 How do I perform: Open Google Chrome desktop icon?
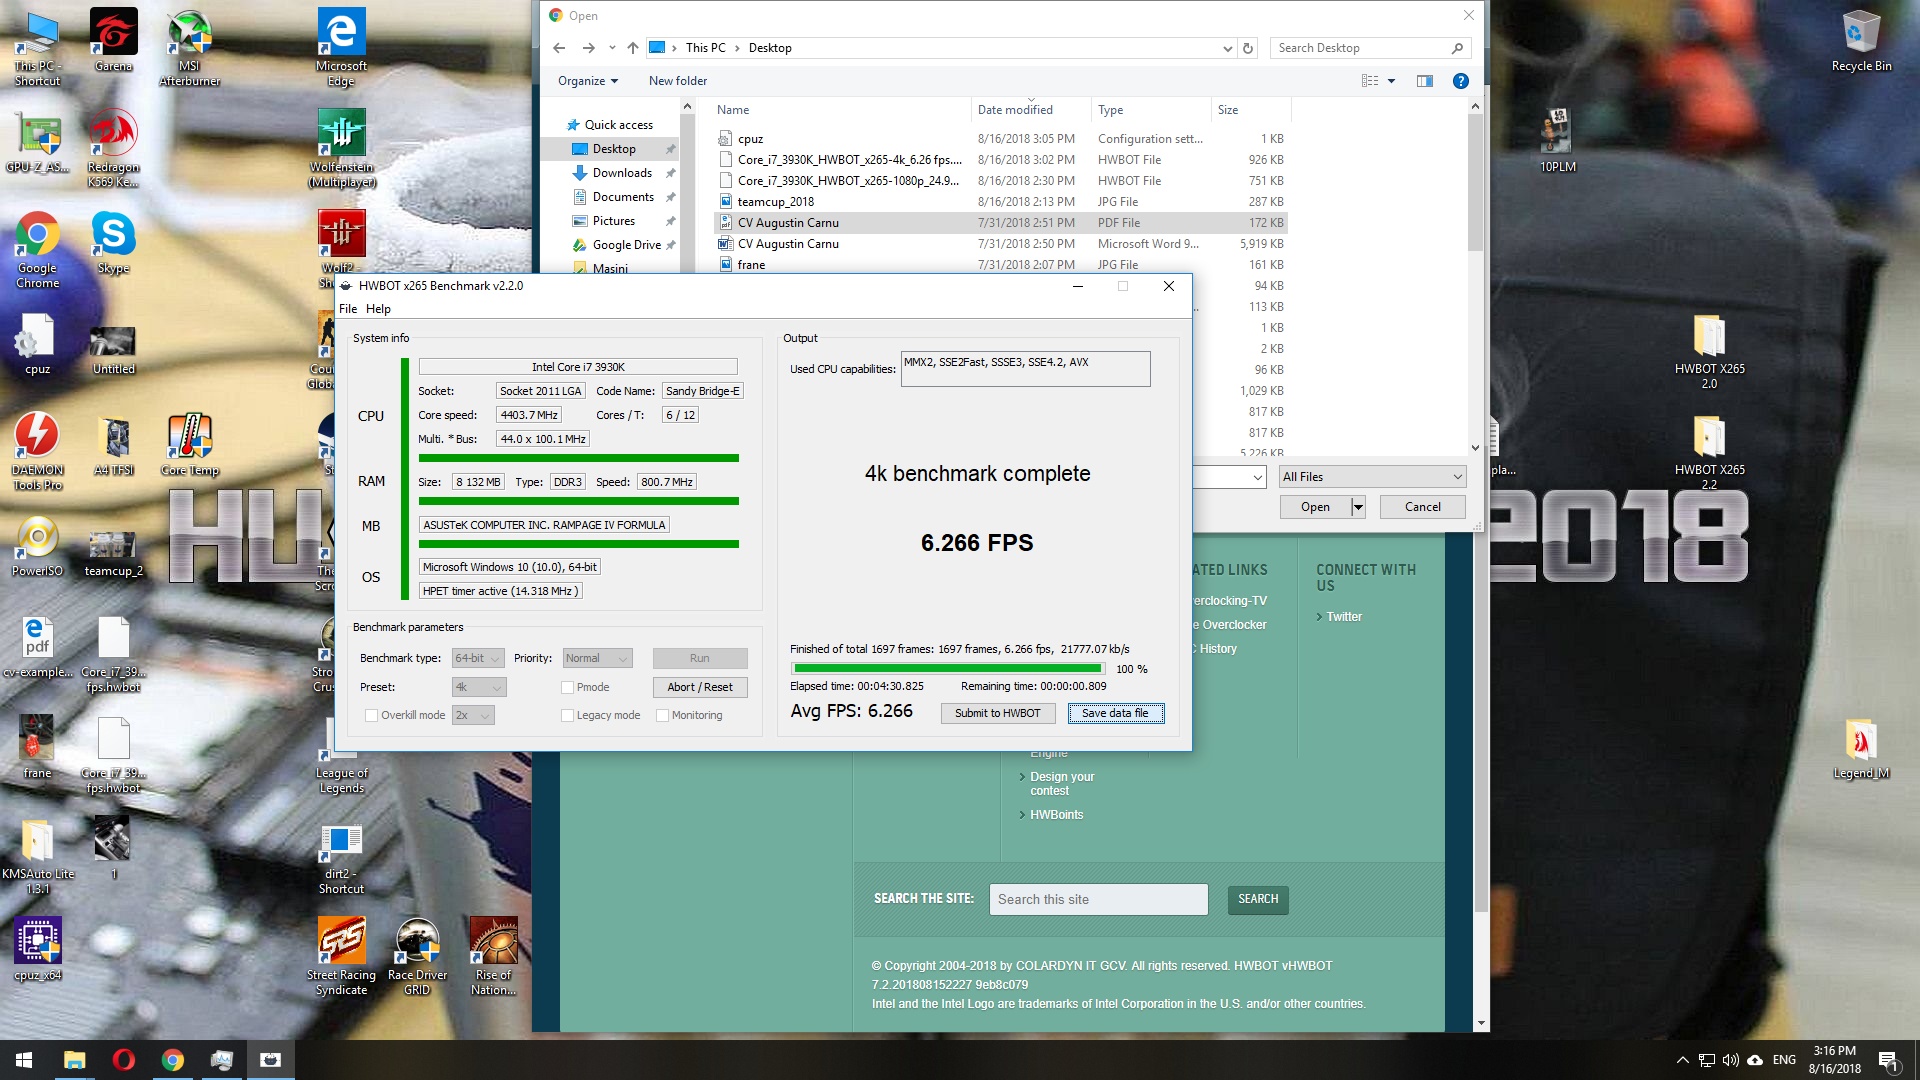(37, 249)
